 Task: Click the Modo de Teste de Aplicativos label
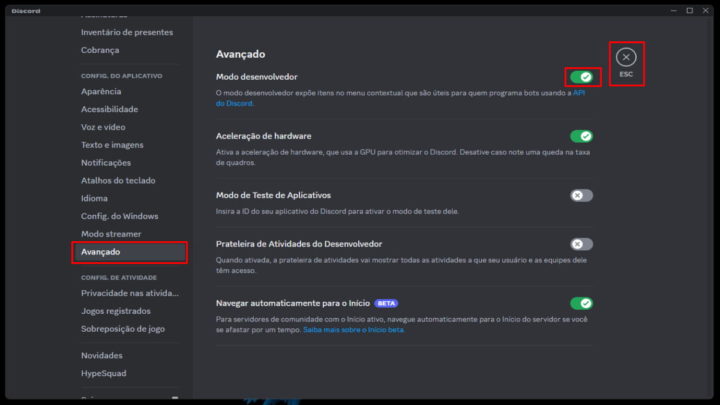tap(273, 196)
